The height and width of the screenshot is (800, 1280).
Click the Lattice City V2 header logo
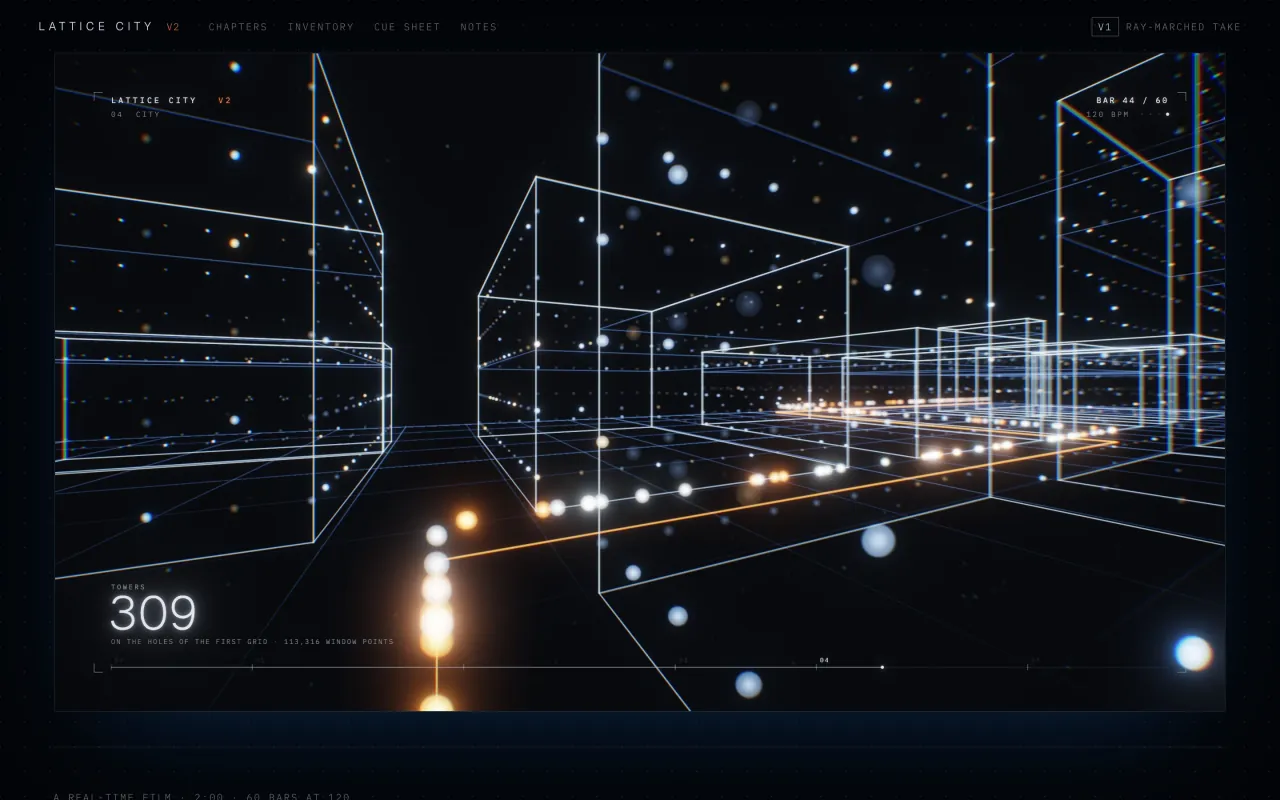109,27
